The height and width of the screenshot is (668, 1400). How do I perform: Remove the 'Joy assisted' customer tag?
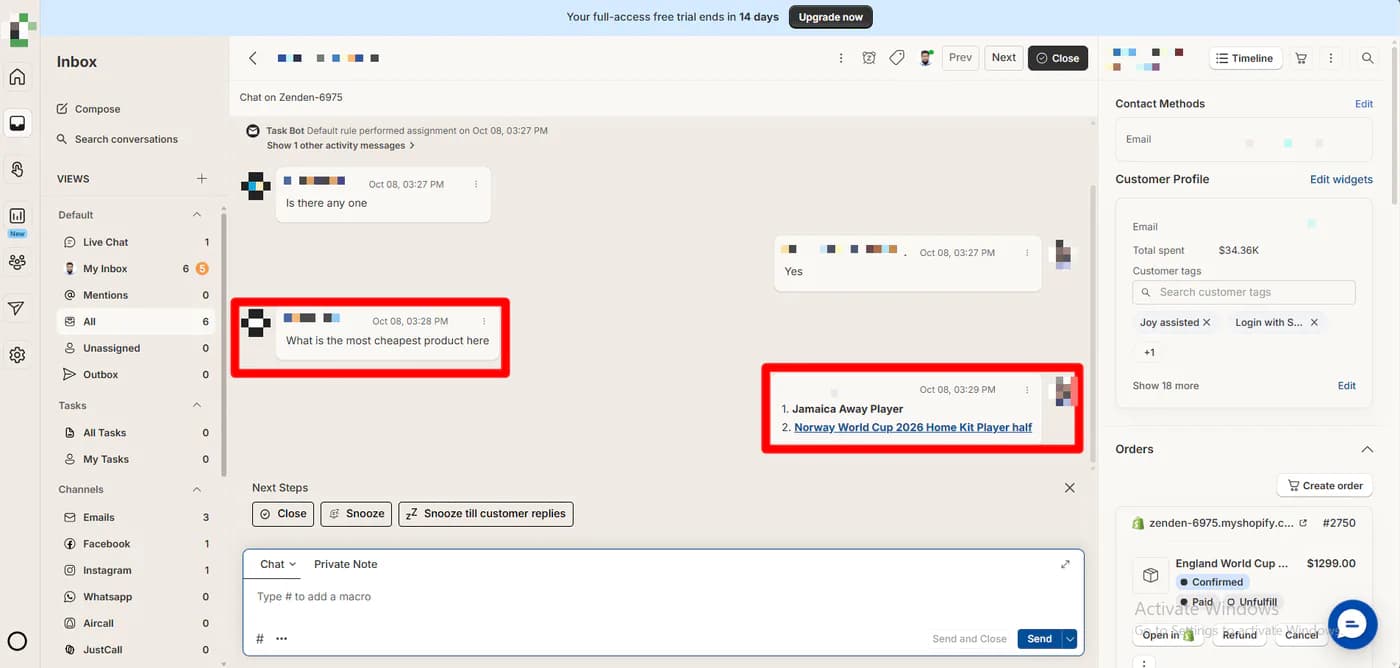click(x=1207, y=322)
